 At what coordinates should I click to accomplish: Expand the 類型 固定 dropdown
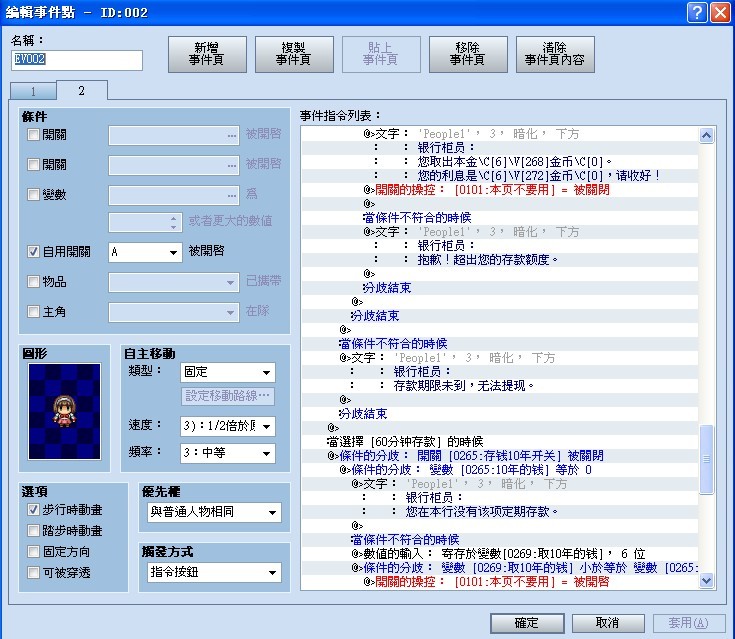tap(228, 372)
